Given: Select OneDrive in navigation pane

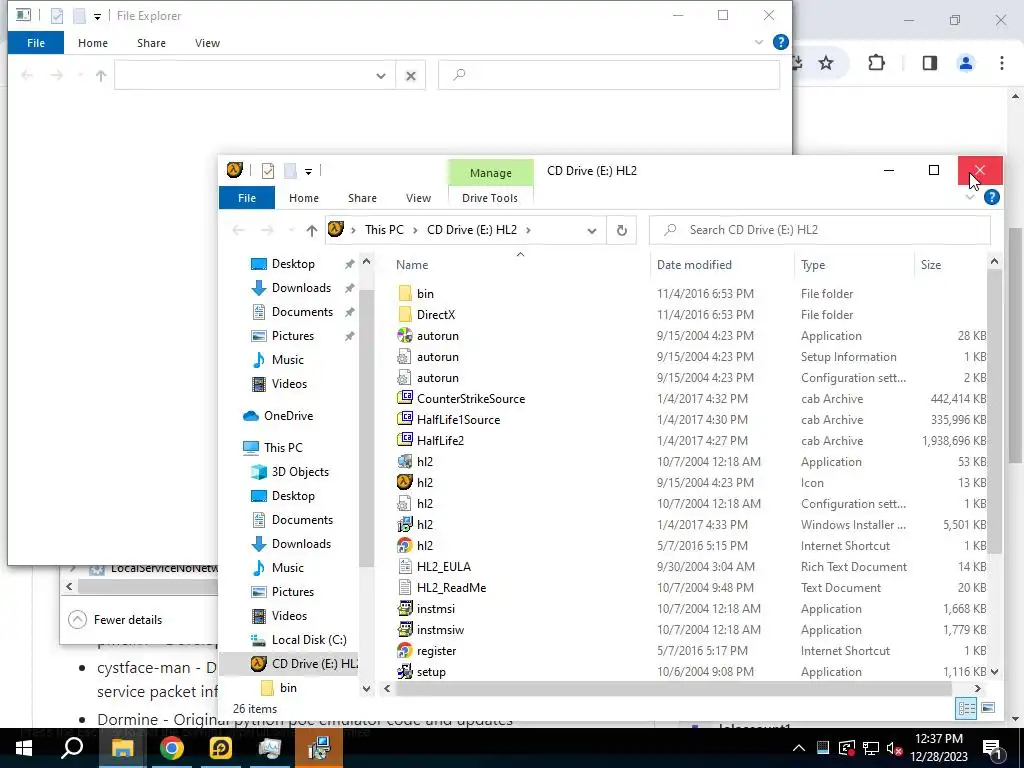Looking at the screenshot, I should tap(288, 416).
